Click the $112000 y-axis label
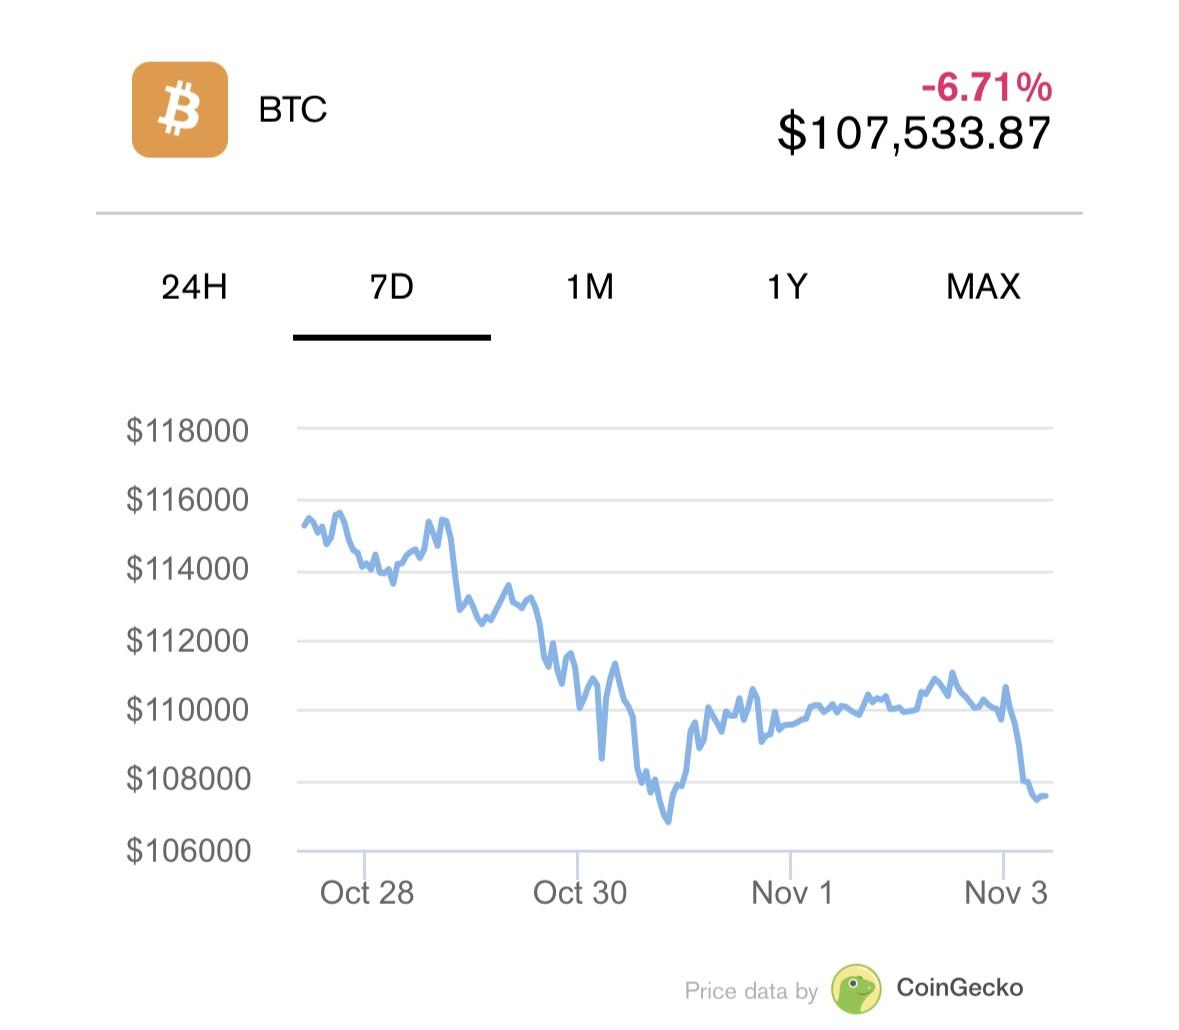The width and height of the screenshot is (1179, 1030). point(187,640)
